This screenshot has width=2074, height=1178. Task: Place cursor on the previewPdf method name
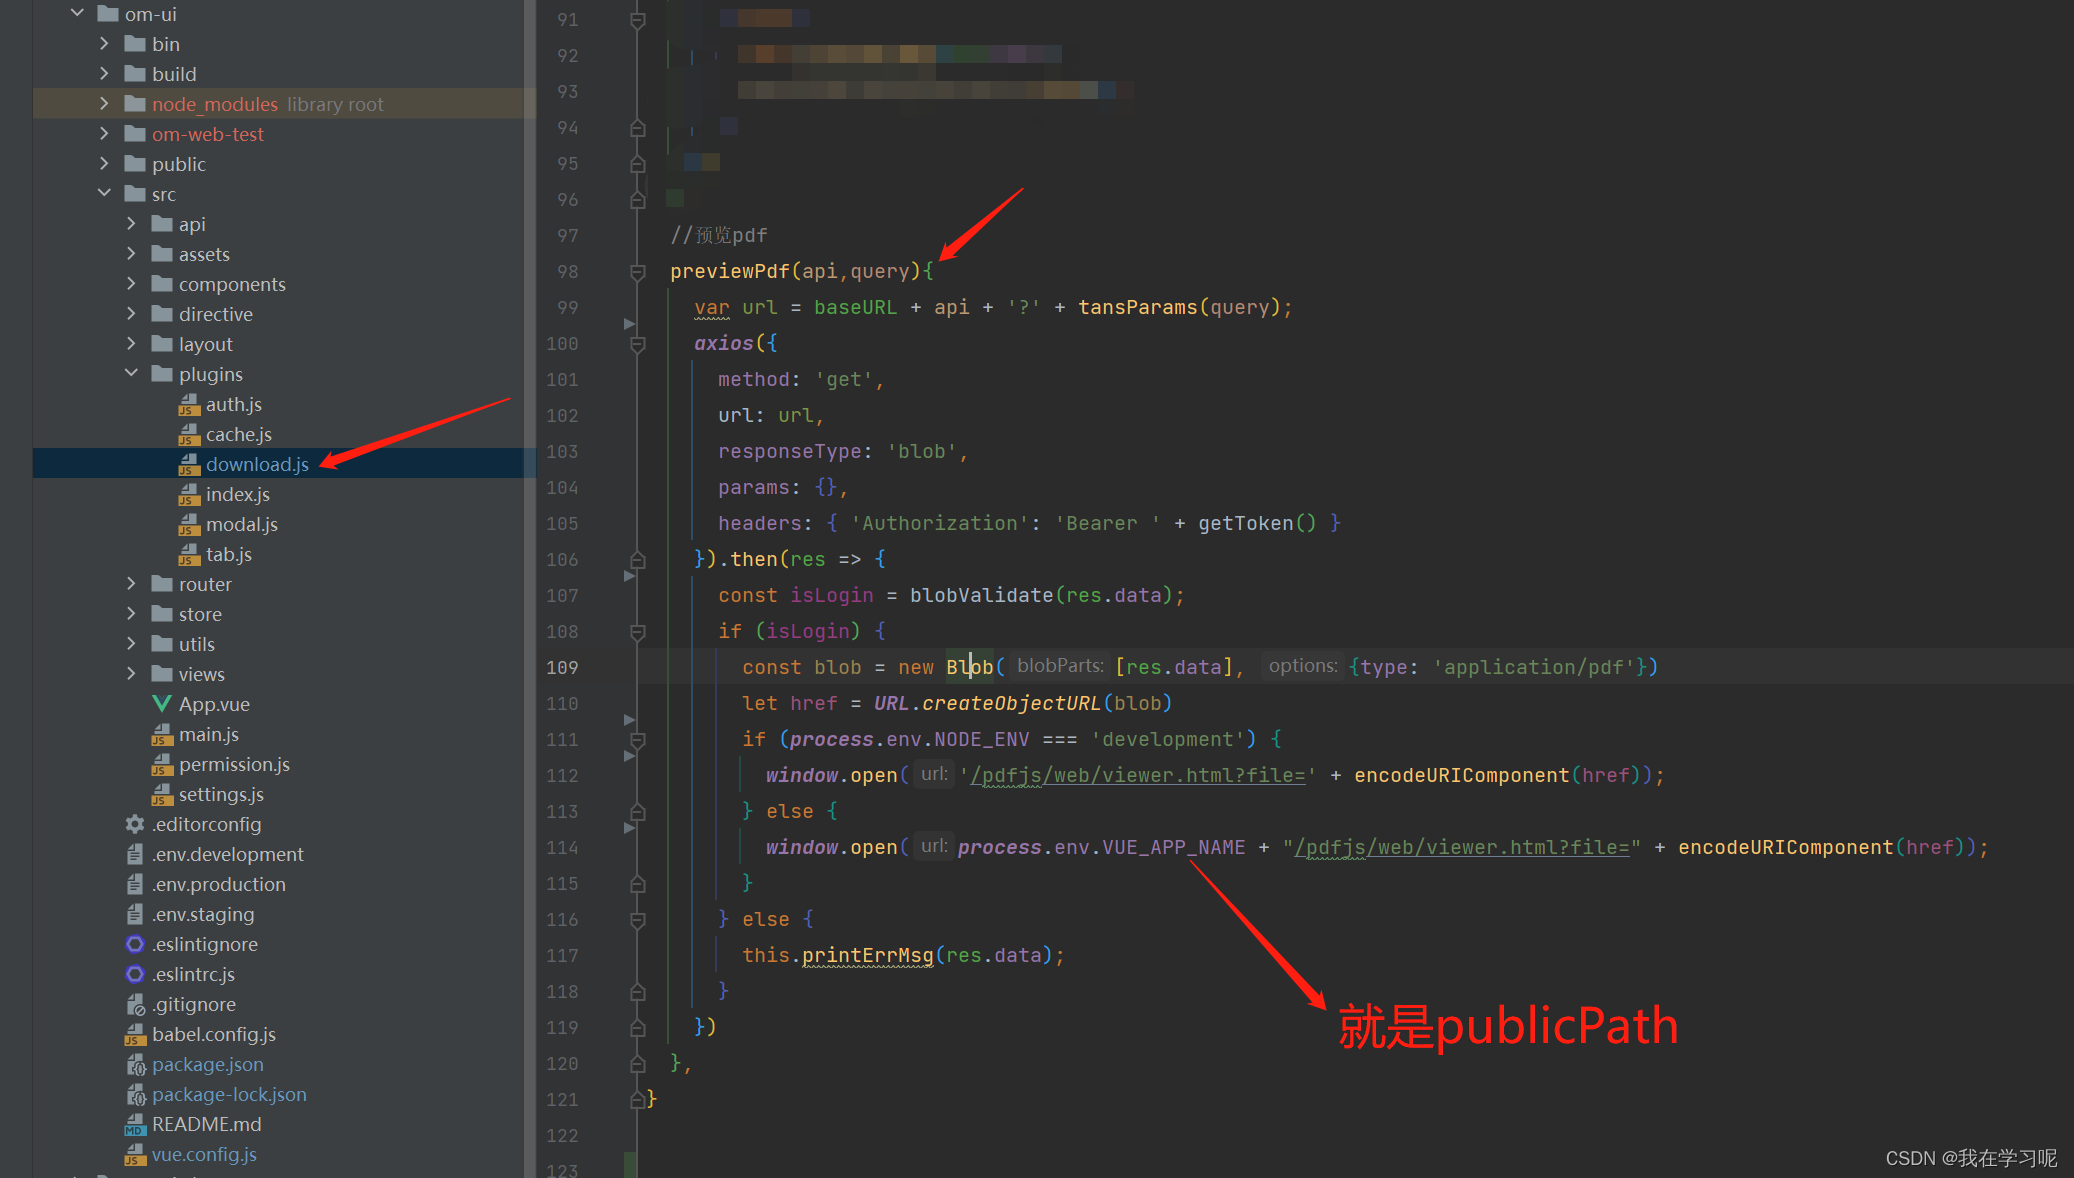click(730, 271)
